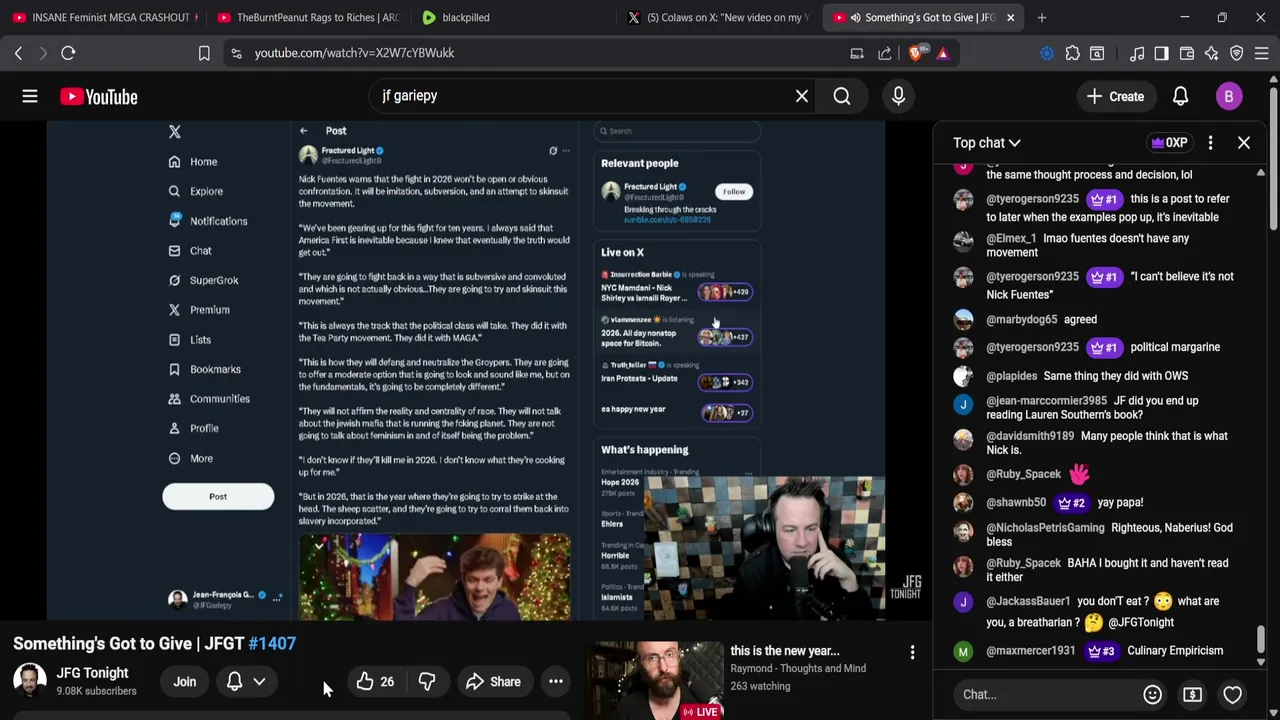
Task: Open Brave wallet icon
Action: [1187, 53]
